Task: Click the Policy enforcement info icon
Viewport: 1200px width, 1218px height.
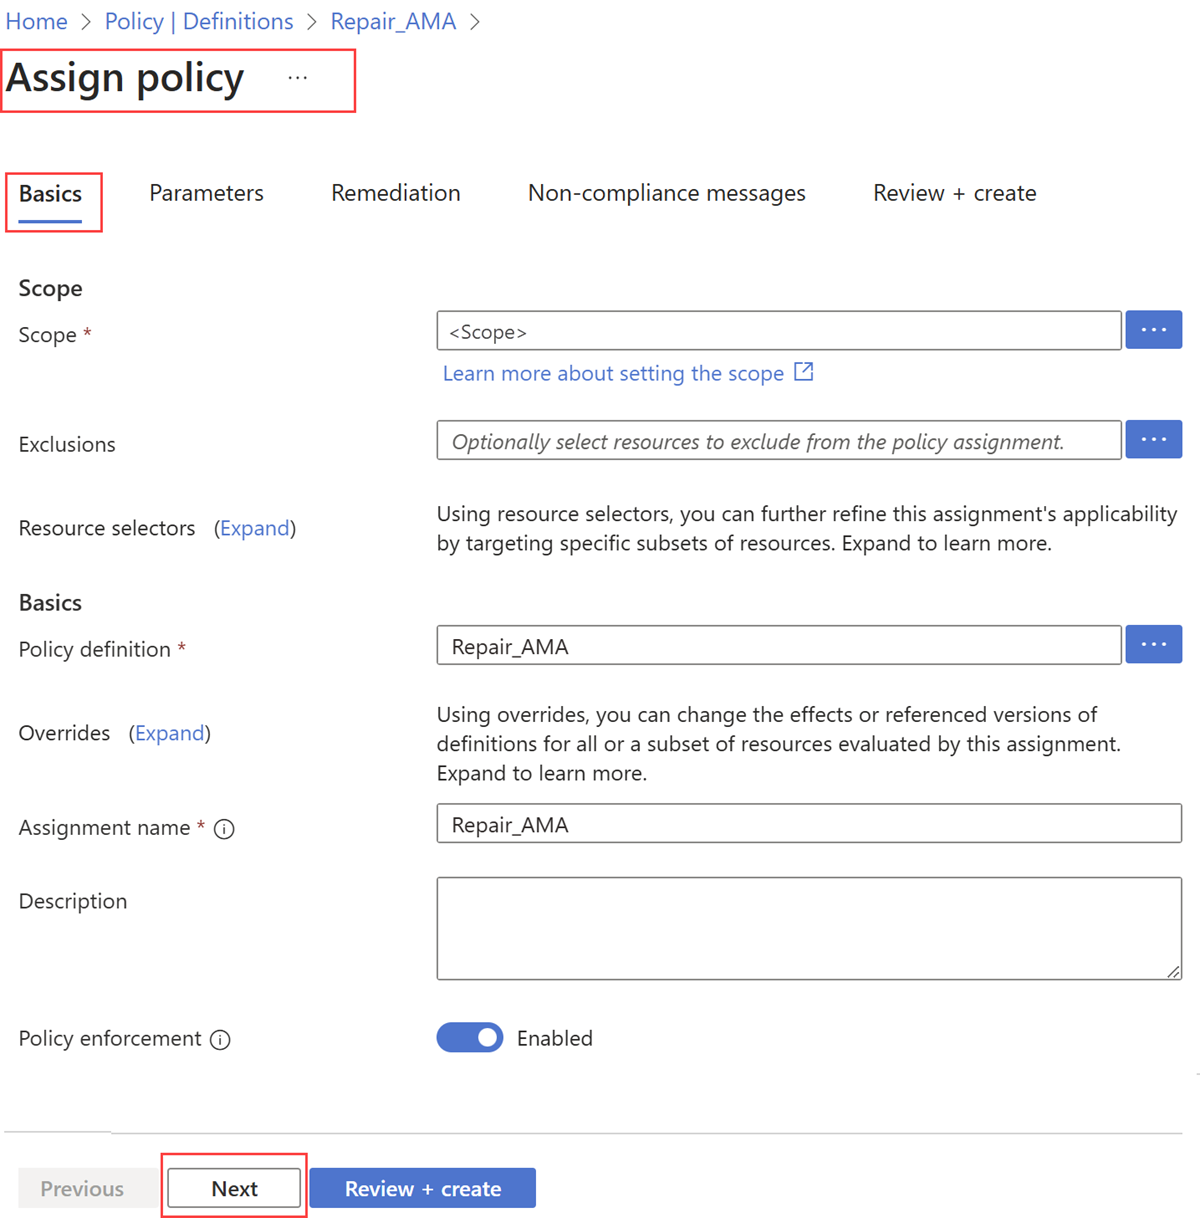Action: click(x=220, y=1040)
